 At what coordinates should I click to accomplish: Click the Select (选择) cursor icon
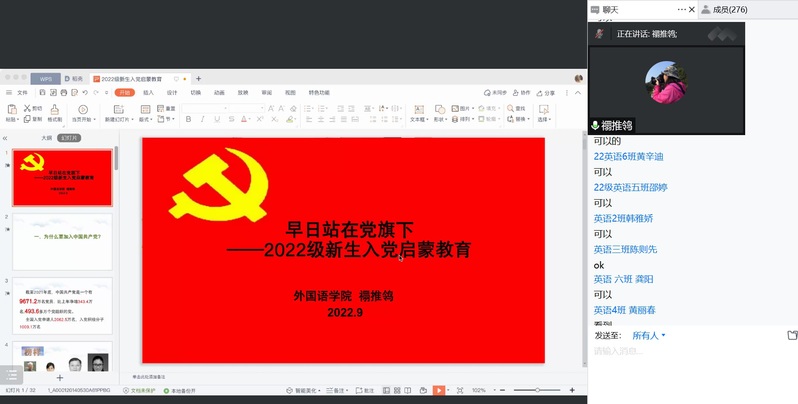pos(544,109)
